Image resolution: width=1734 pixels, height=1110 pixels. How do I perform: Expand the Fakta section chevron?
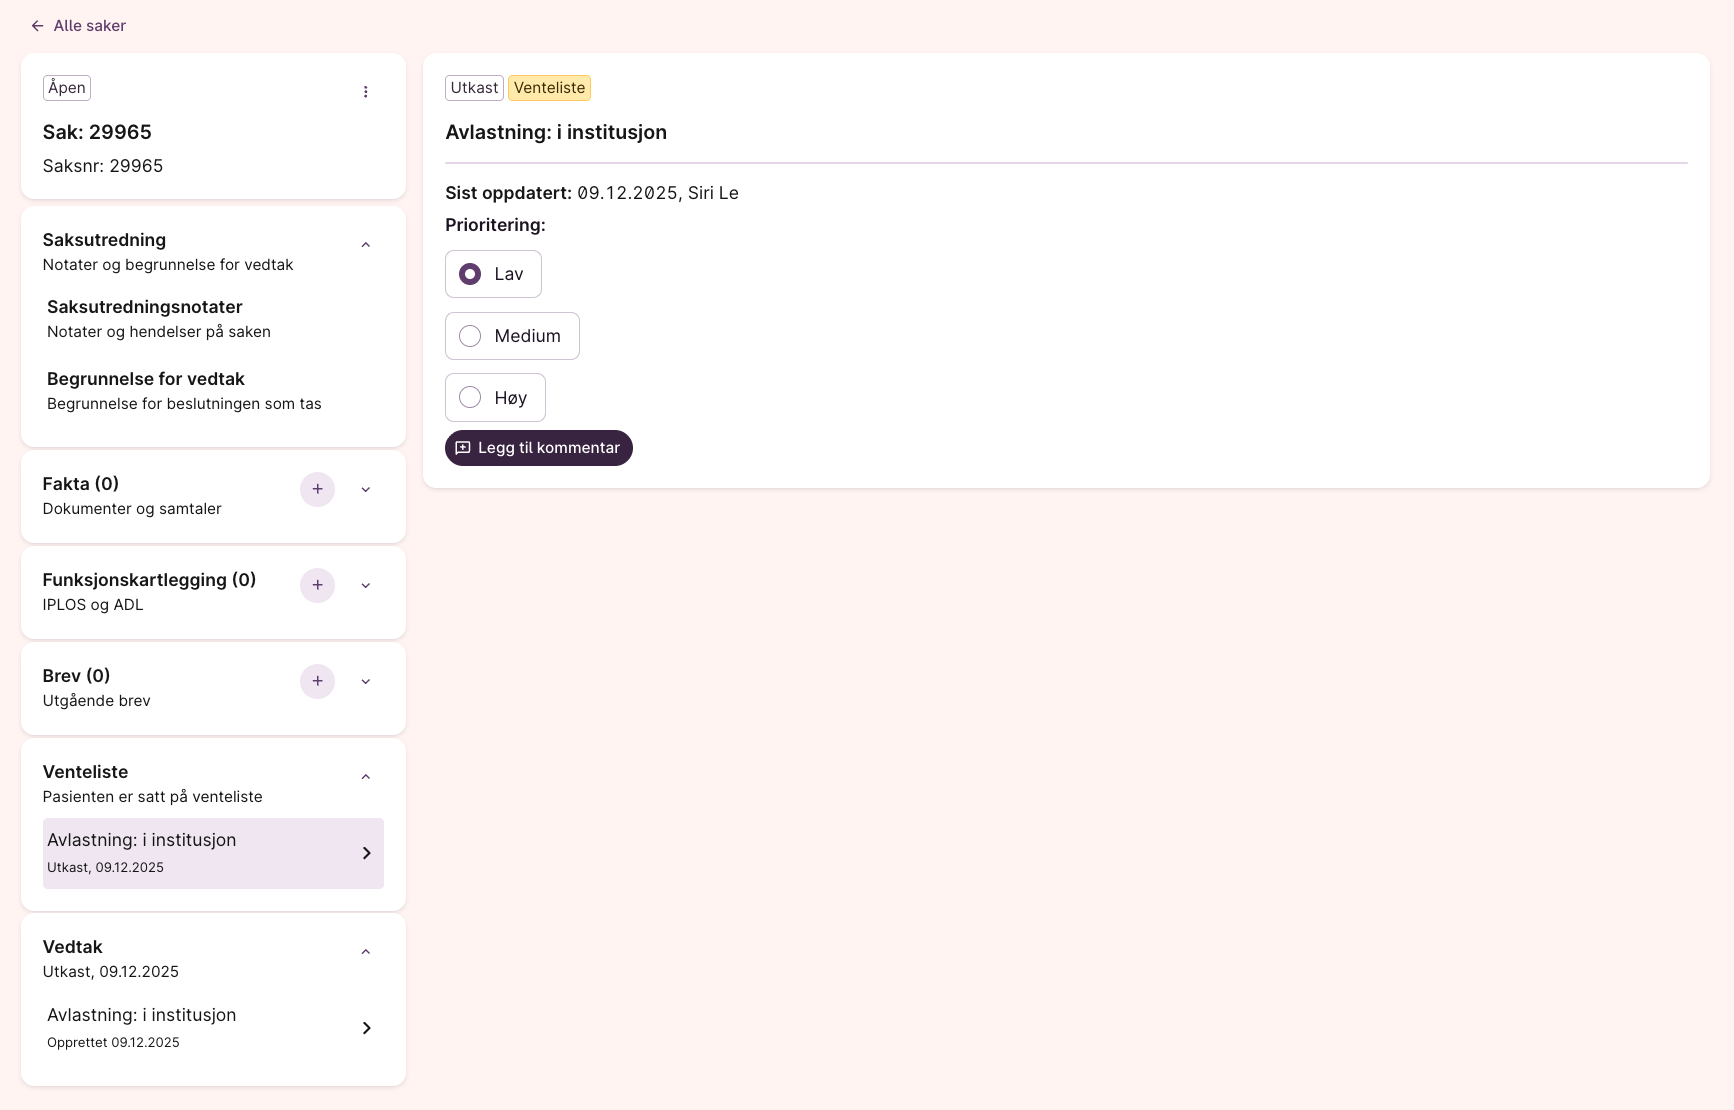coord(365,490)
